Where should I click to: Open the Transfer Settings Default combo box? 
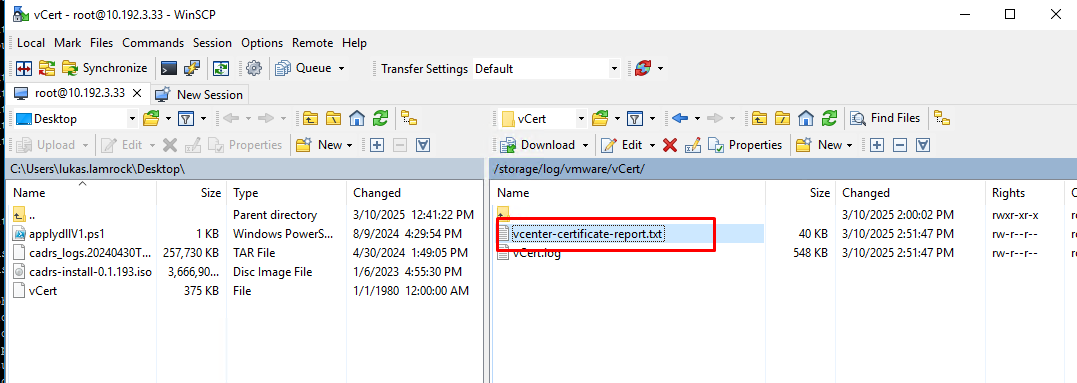[546, 69]
